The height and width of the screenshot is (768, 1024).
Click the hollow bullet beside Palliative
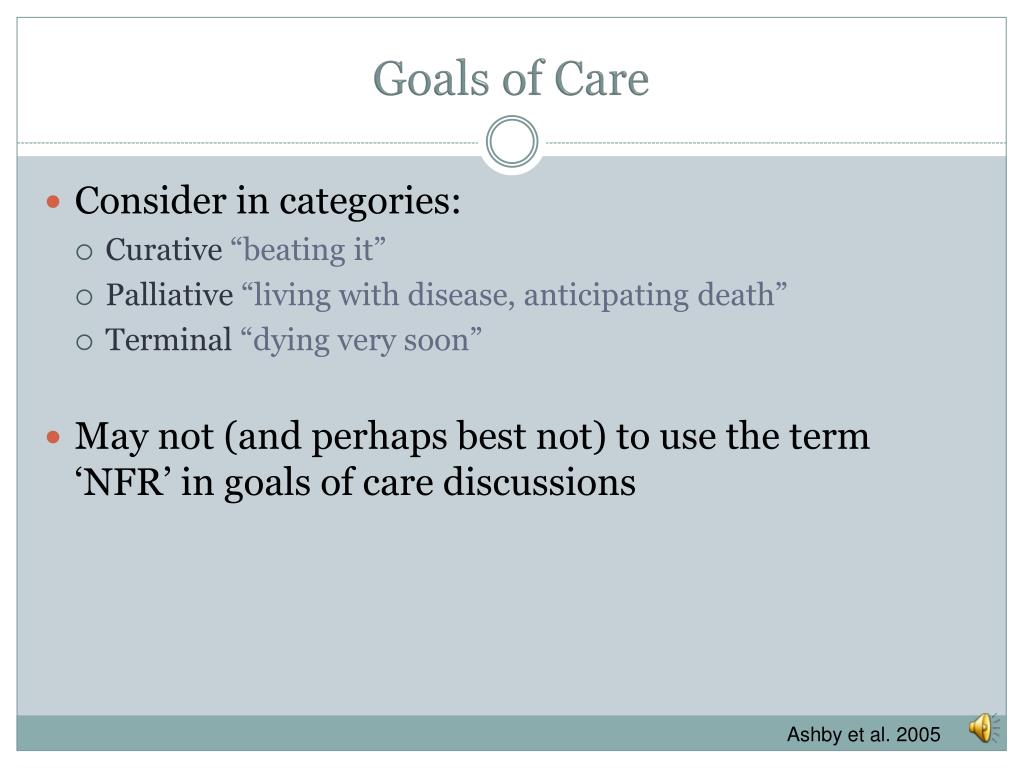[84, 298]
